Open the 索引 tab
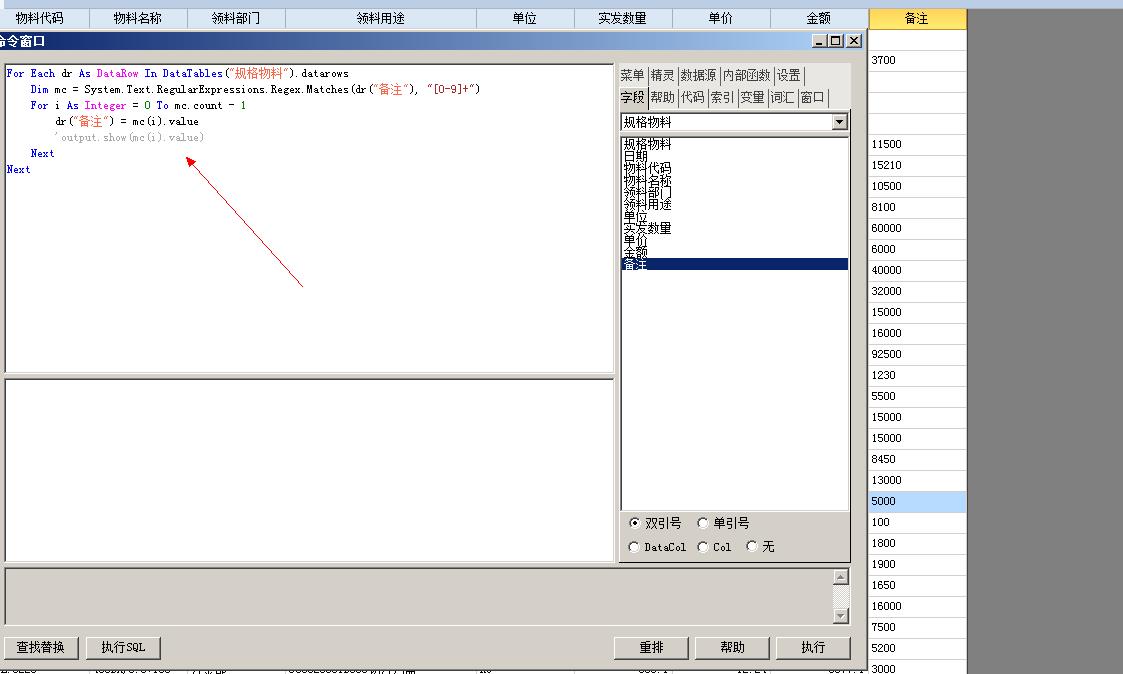1123x674 pixels. (x=723, y=97)
